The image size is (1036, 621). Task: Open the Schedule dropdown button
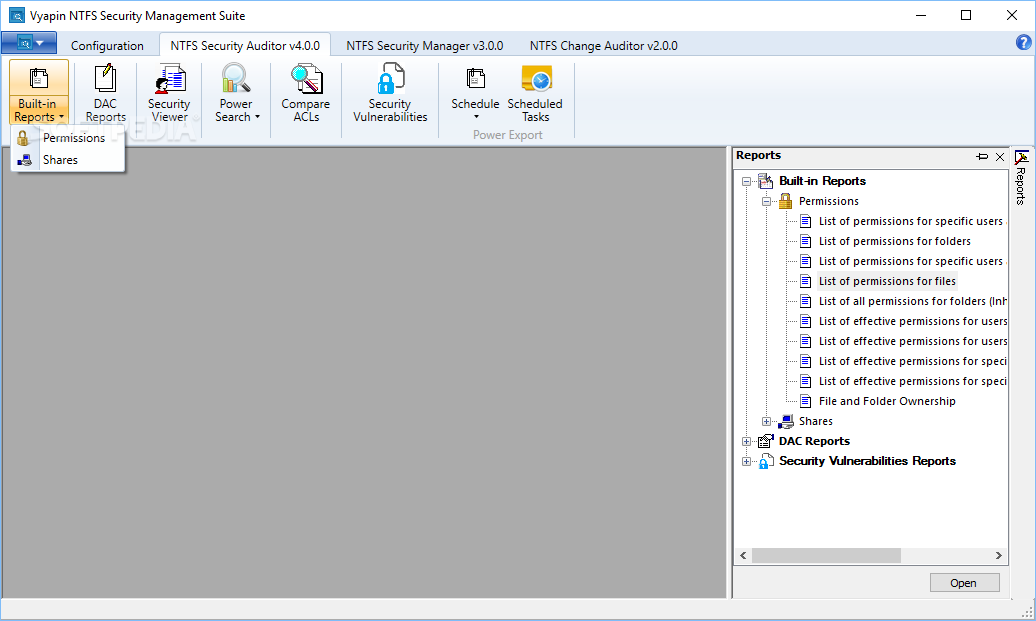point(475,92)
